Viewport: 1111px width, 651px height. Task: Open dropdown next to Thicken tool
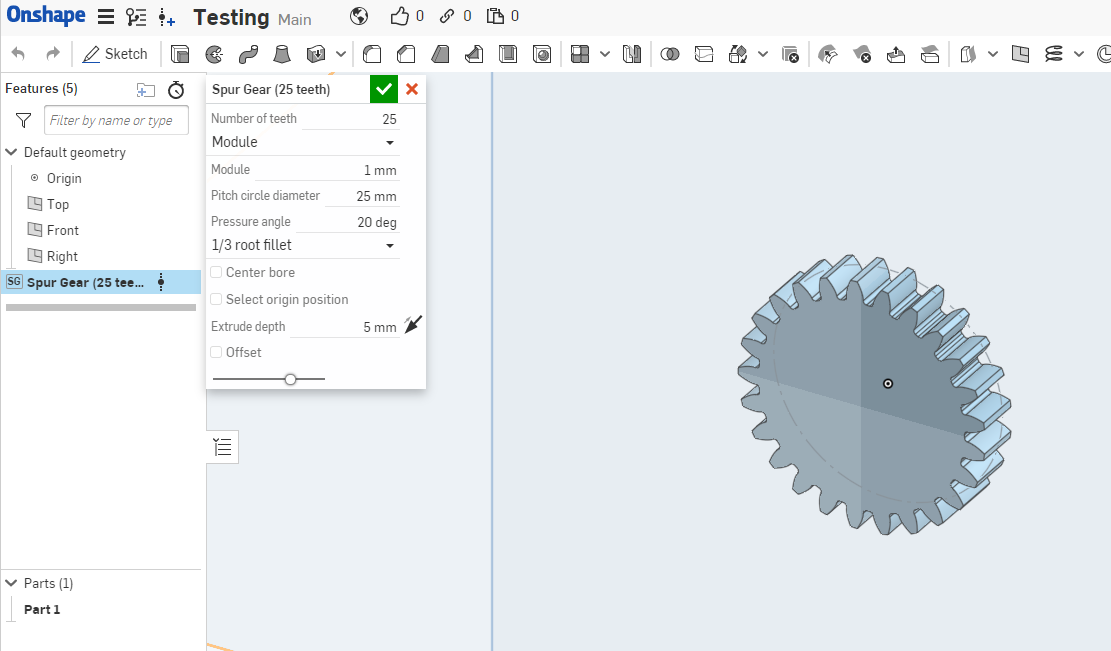(x=341, y=54)
